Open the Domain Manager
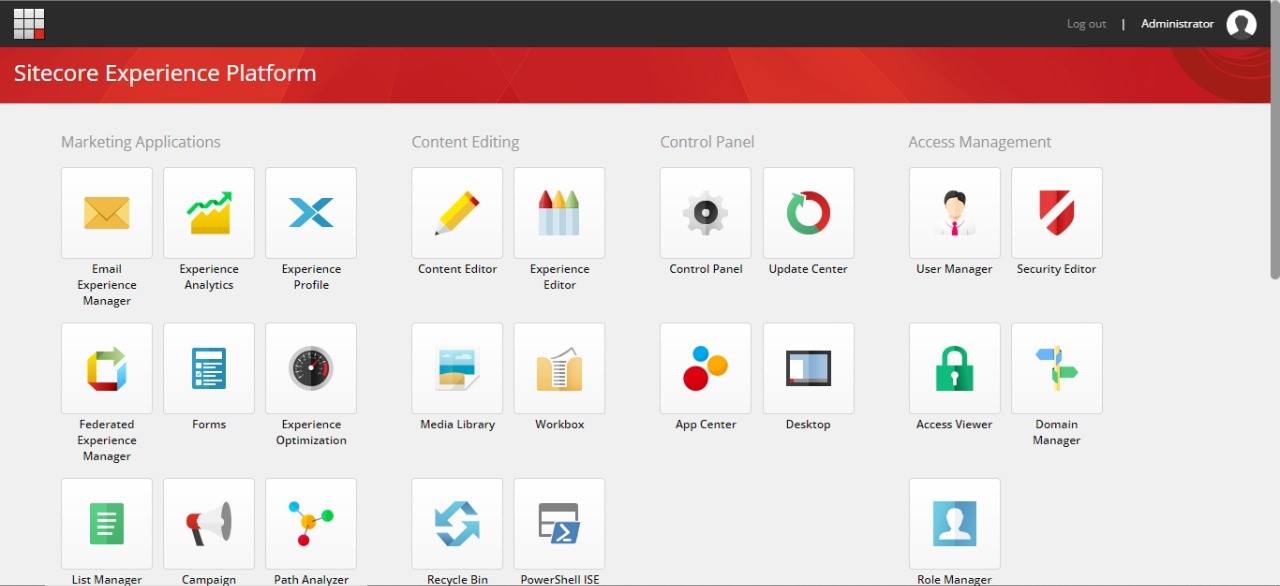Screen dimensions: 1280x586 pos(1057,368)
